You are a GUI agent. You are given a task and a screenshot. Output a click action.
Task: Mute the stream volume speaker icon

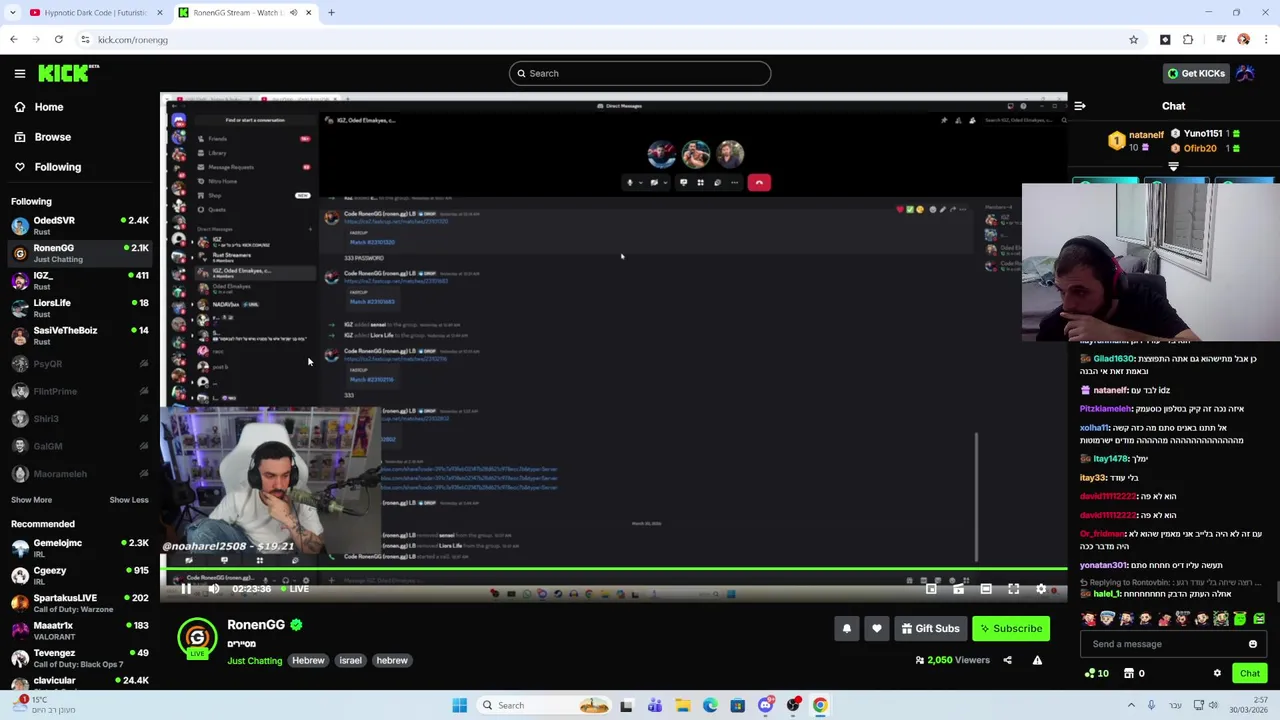213,589
